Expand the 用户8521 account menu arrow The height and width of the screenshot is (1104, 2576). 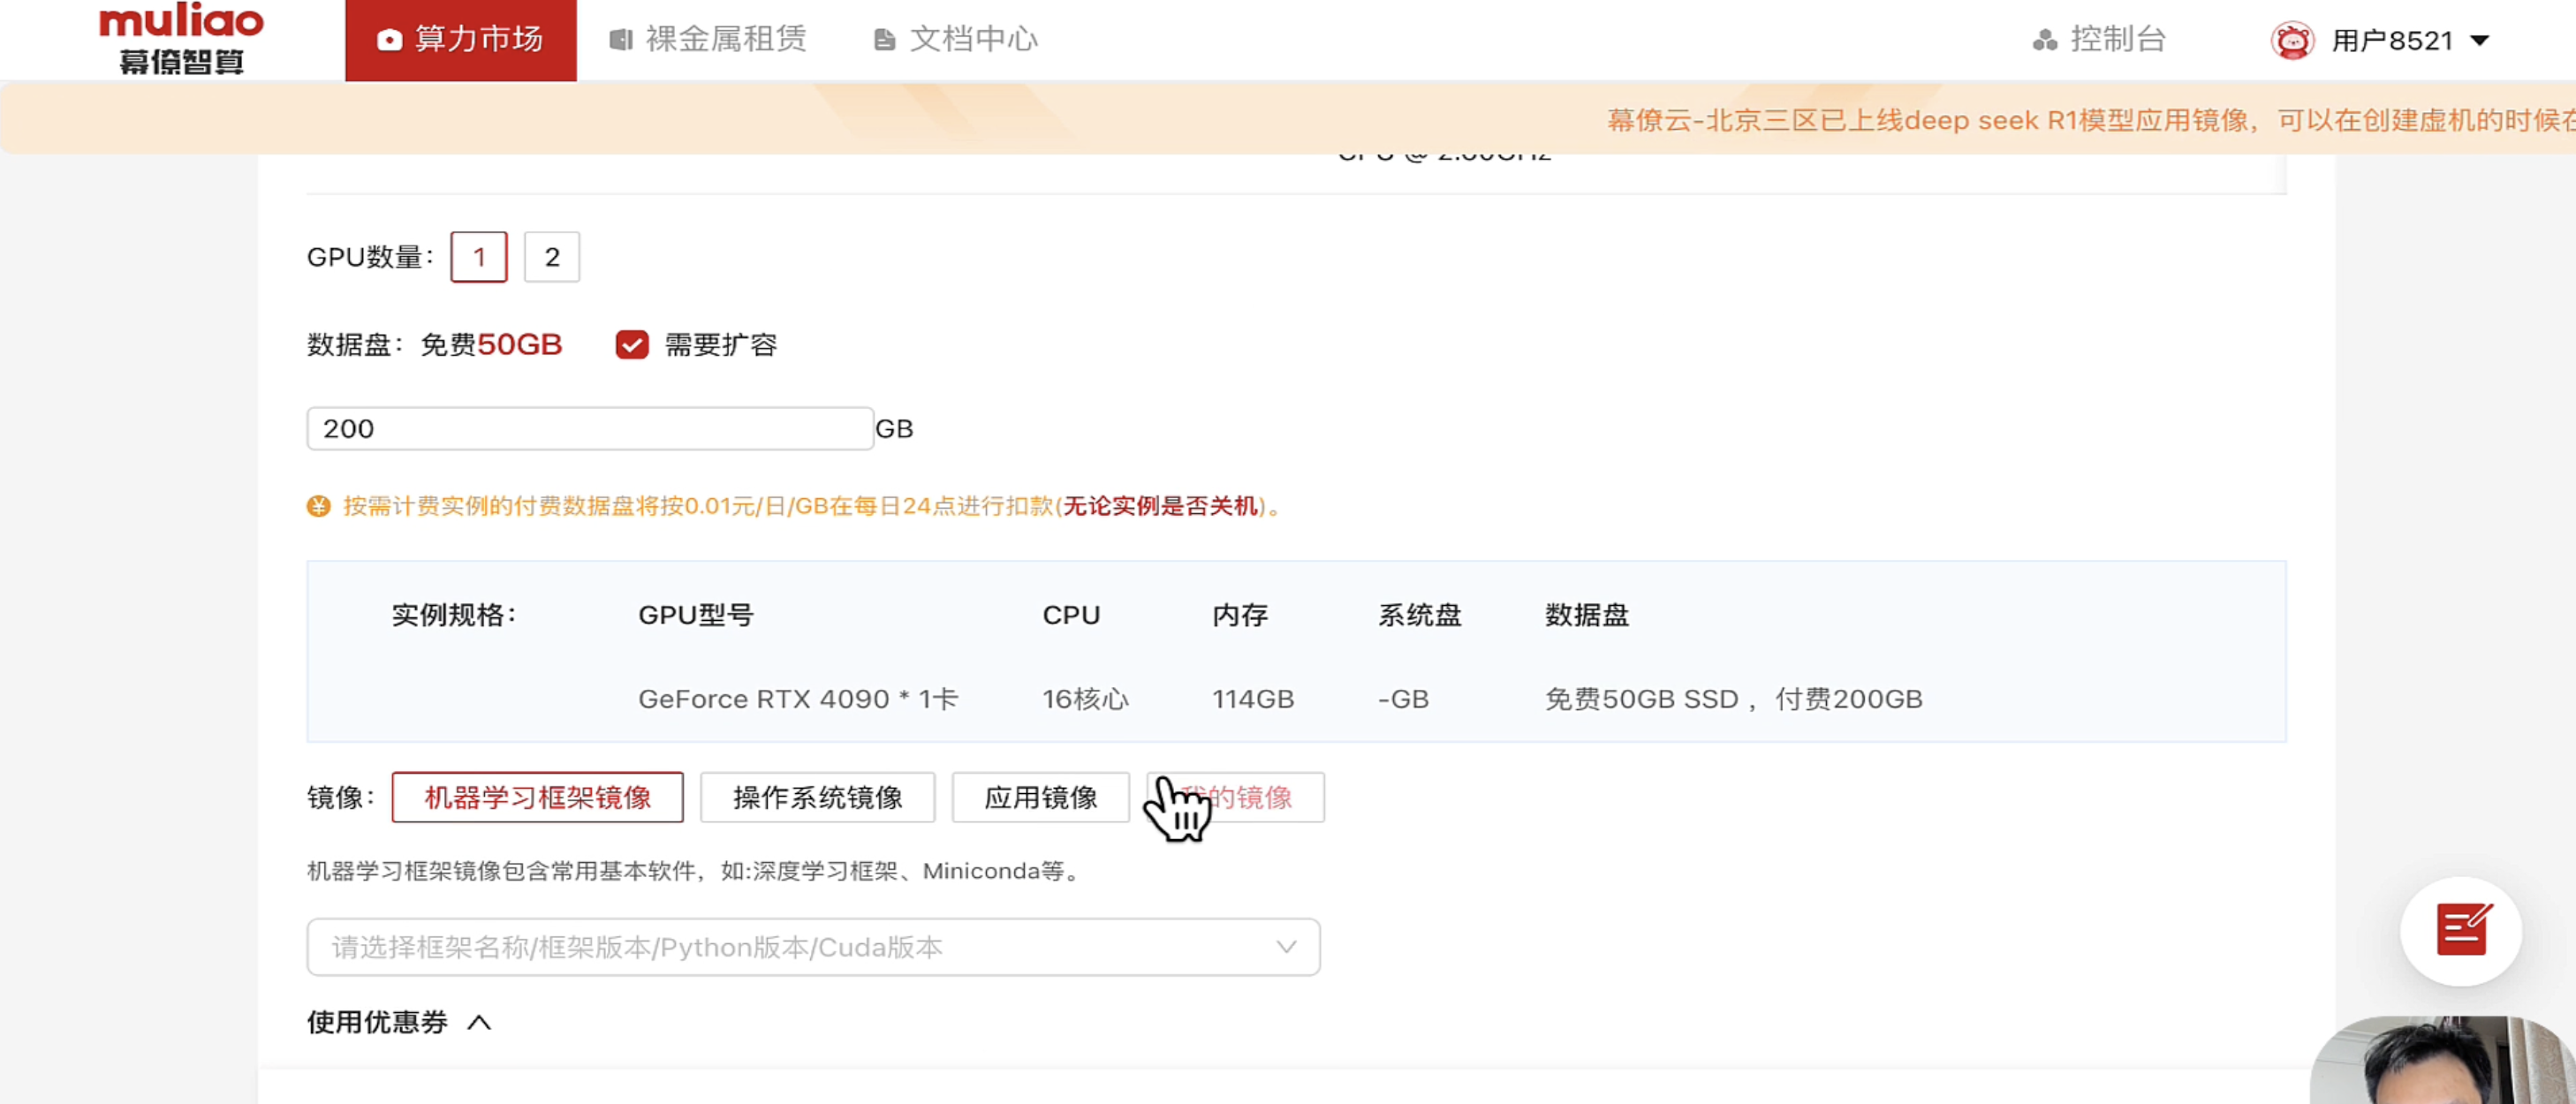coord(2479,40)
